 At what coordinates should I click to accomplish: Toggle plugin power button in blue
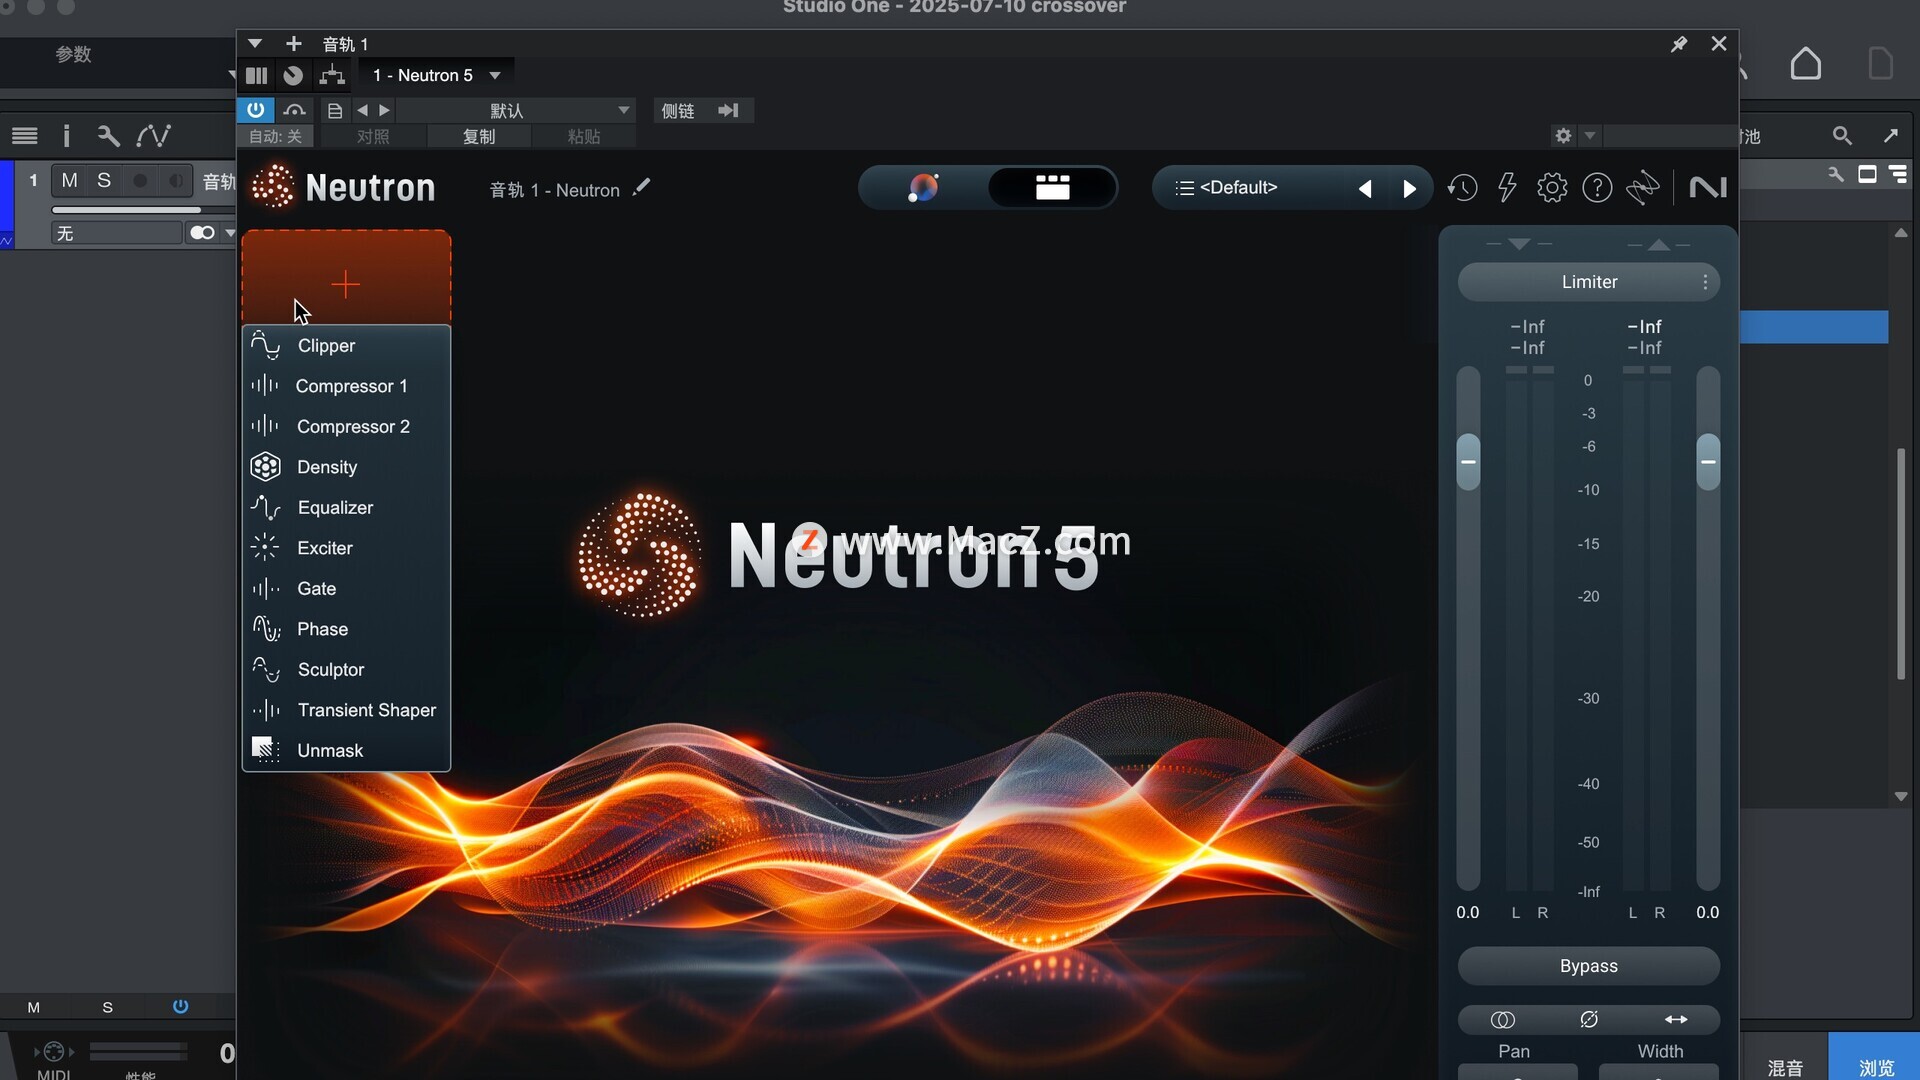(256, 110)
